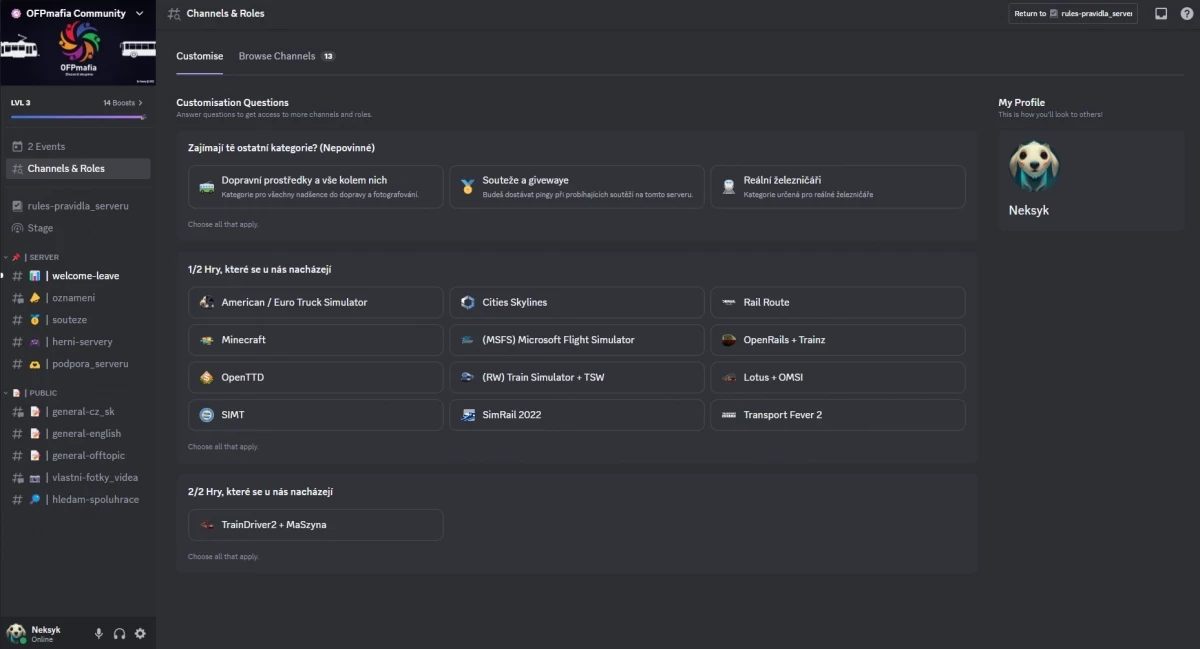
Task: Open the Inbox icon in the header
Action: 1161,14
